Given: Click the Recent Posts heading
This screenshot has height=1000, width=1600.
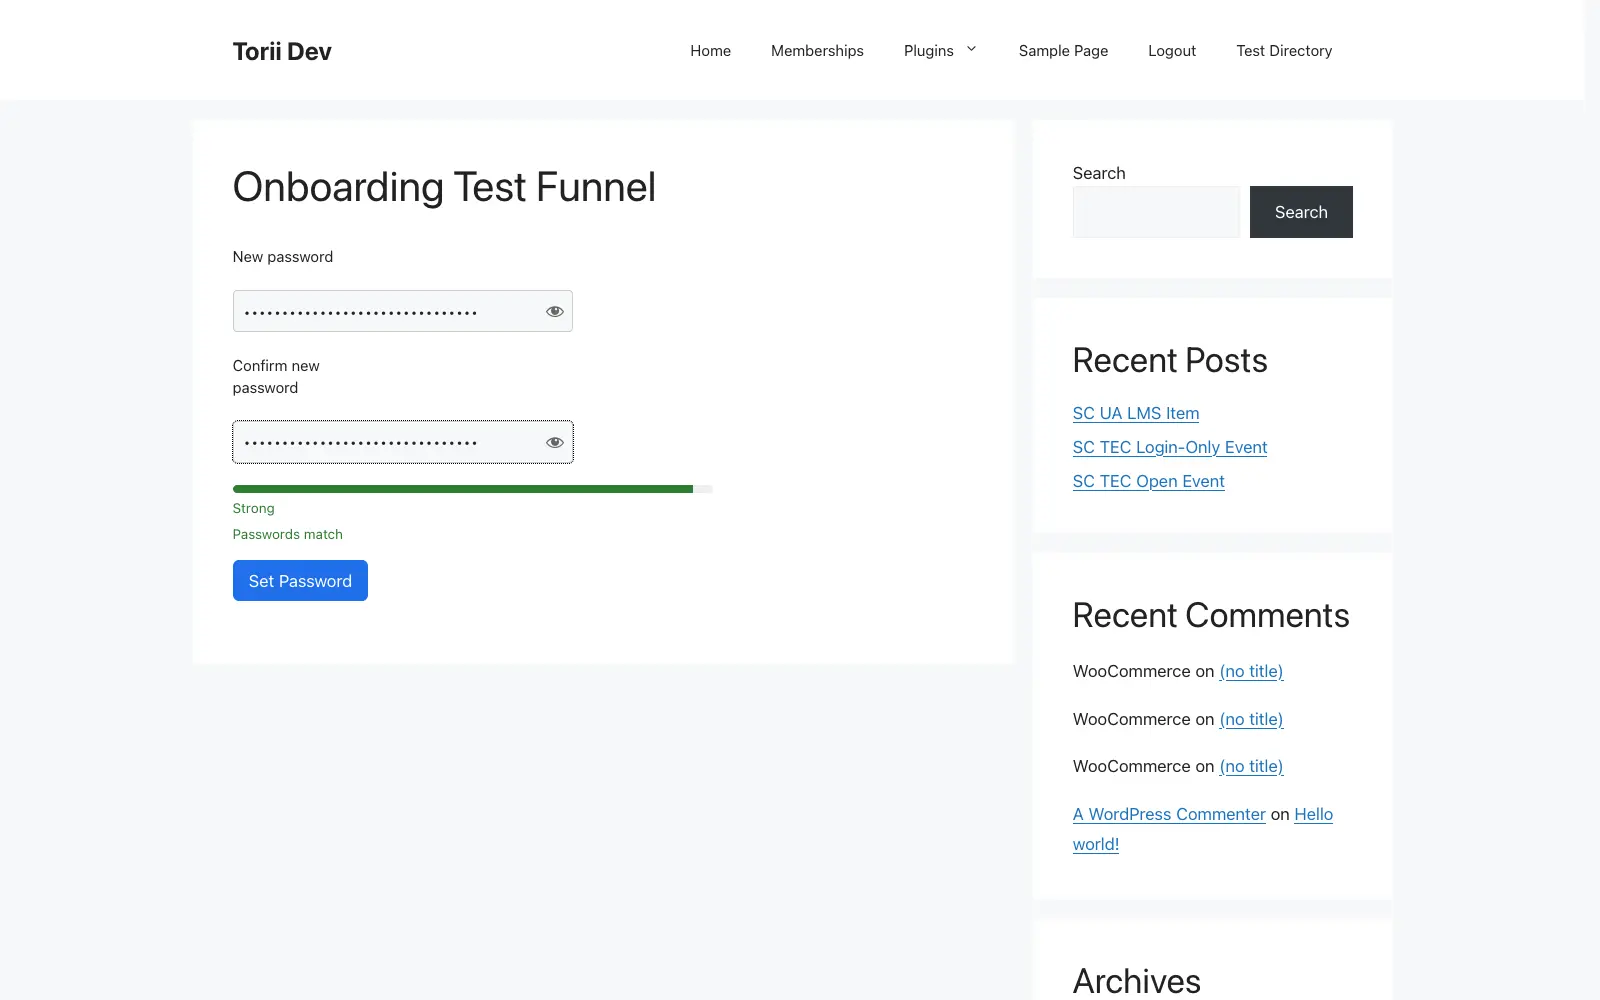Looking at the screenshot, I should point(1170,360).
